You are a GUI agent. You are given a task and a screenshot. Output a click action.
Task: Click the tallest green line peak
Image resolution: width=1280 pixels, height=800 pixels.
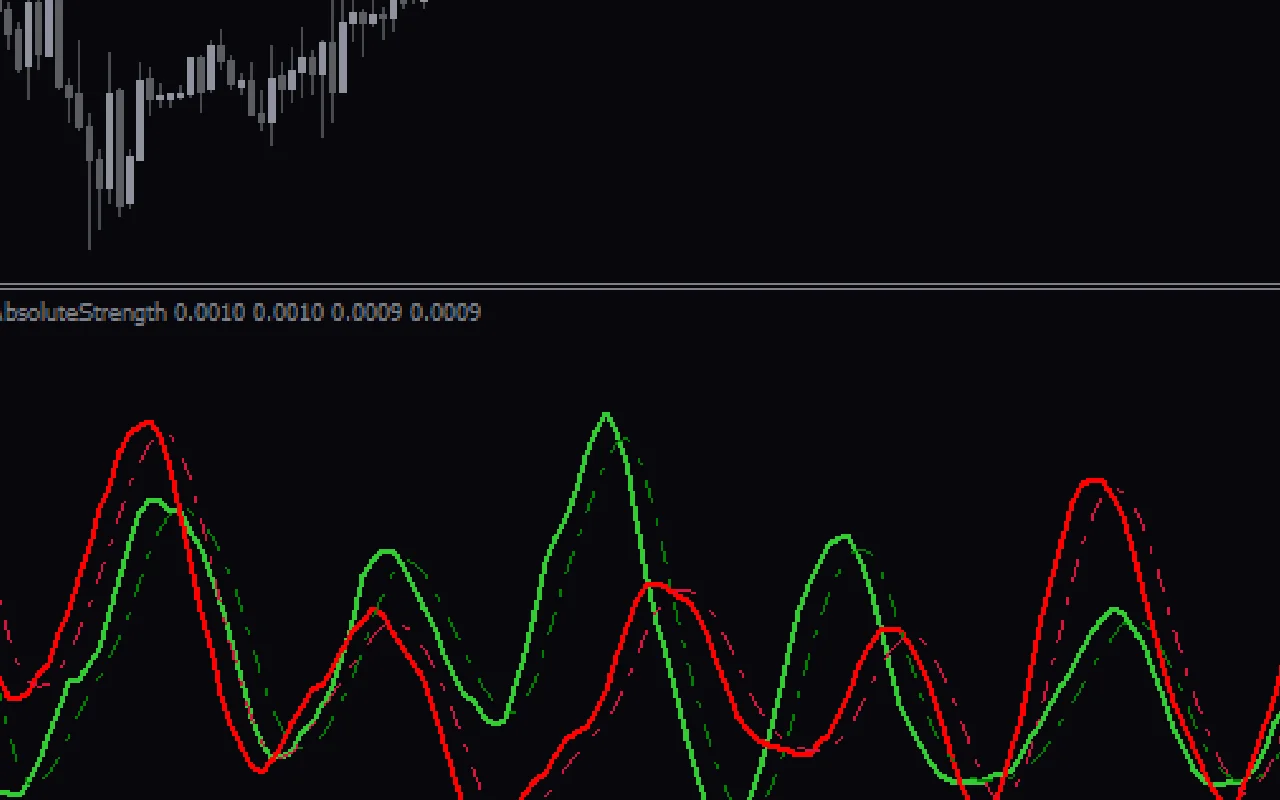point(606,414)
